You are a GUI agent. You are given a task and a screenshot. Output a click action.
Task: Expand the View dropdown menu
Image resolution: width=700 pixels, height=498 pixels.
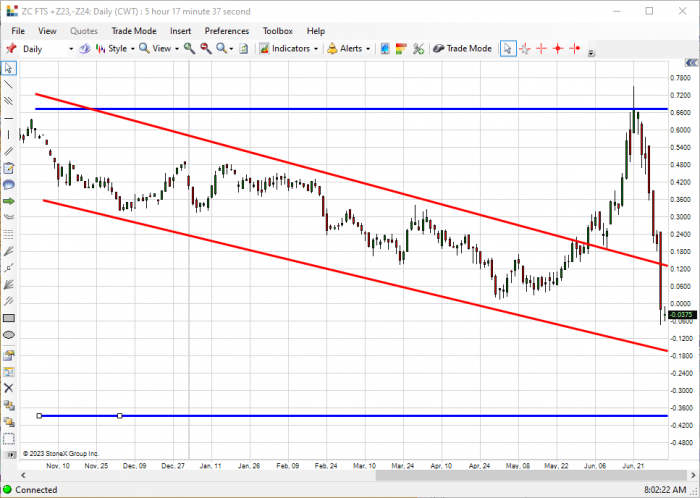click(177, 49)
